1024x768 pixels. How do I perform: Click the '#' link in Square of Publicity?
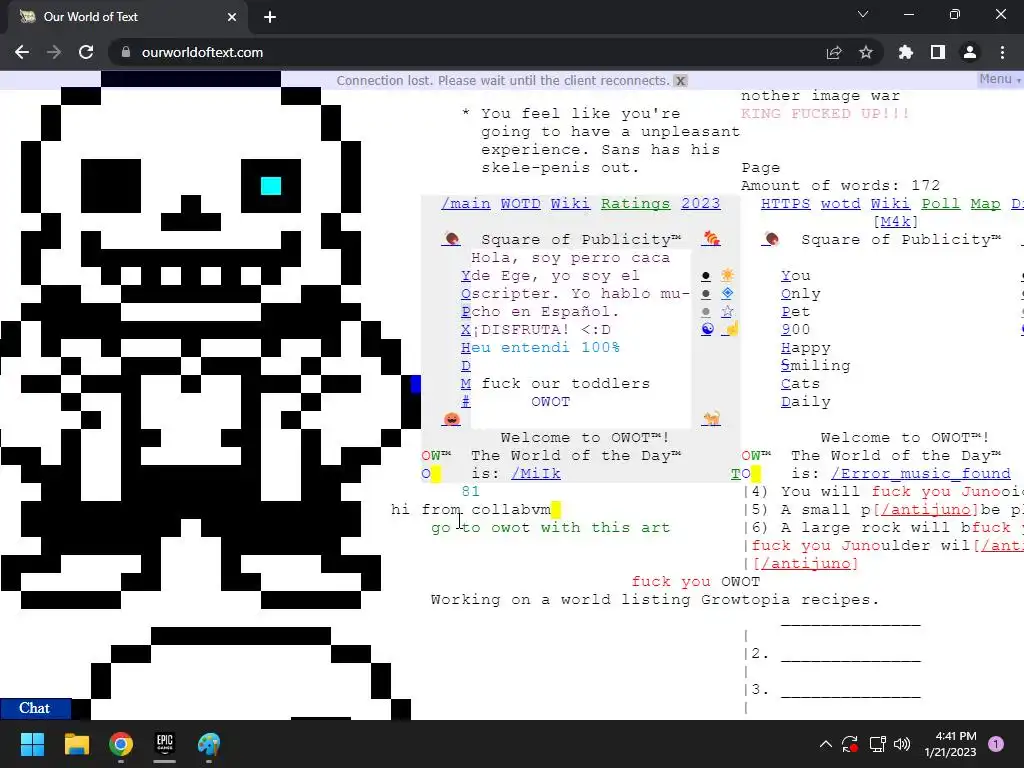coord(466,402)
